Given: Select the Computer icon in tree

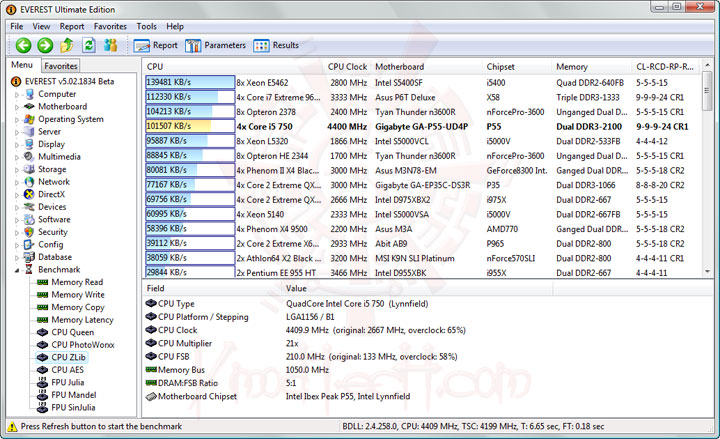Looking at the screenshot, I should 29,94.
